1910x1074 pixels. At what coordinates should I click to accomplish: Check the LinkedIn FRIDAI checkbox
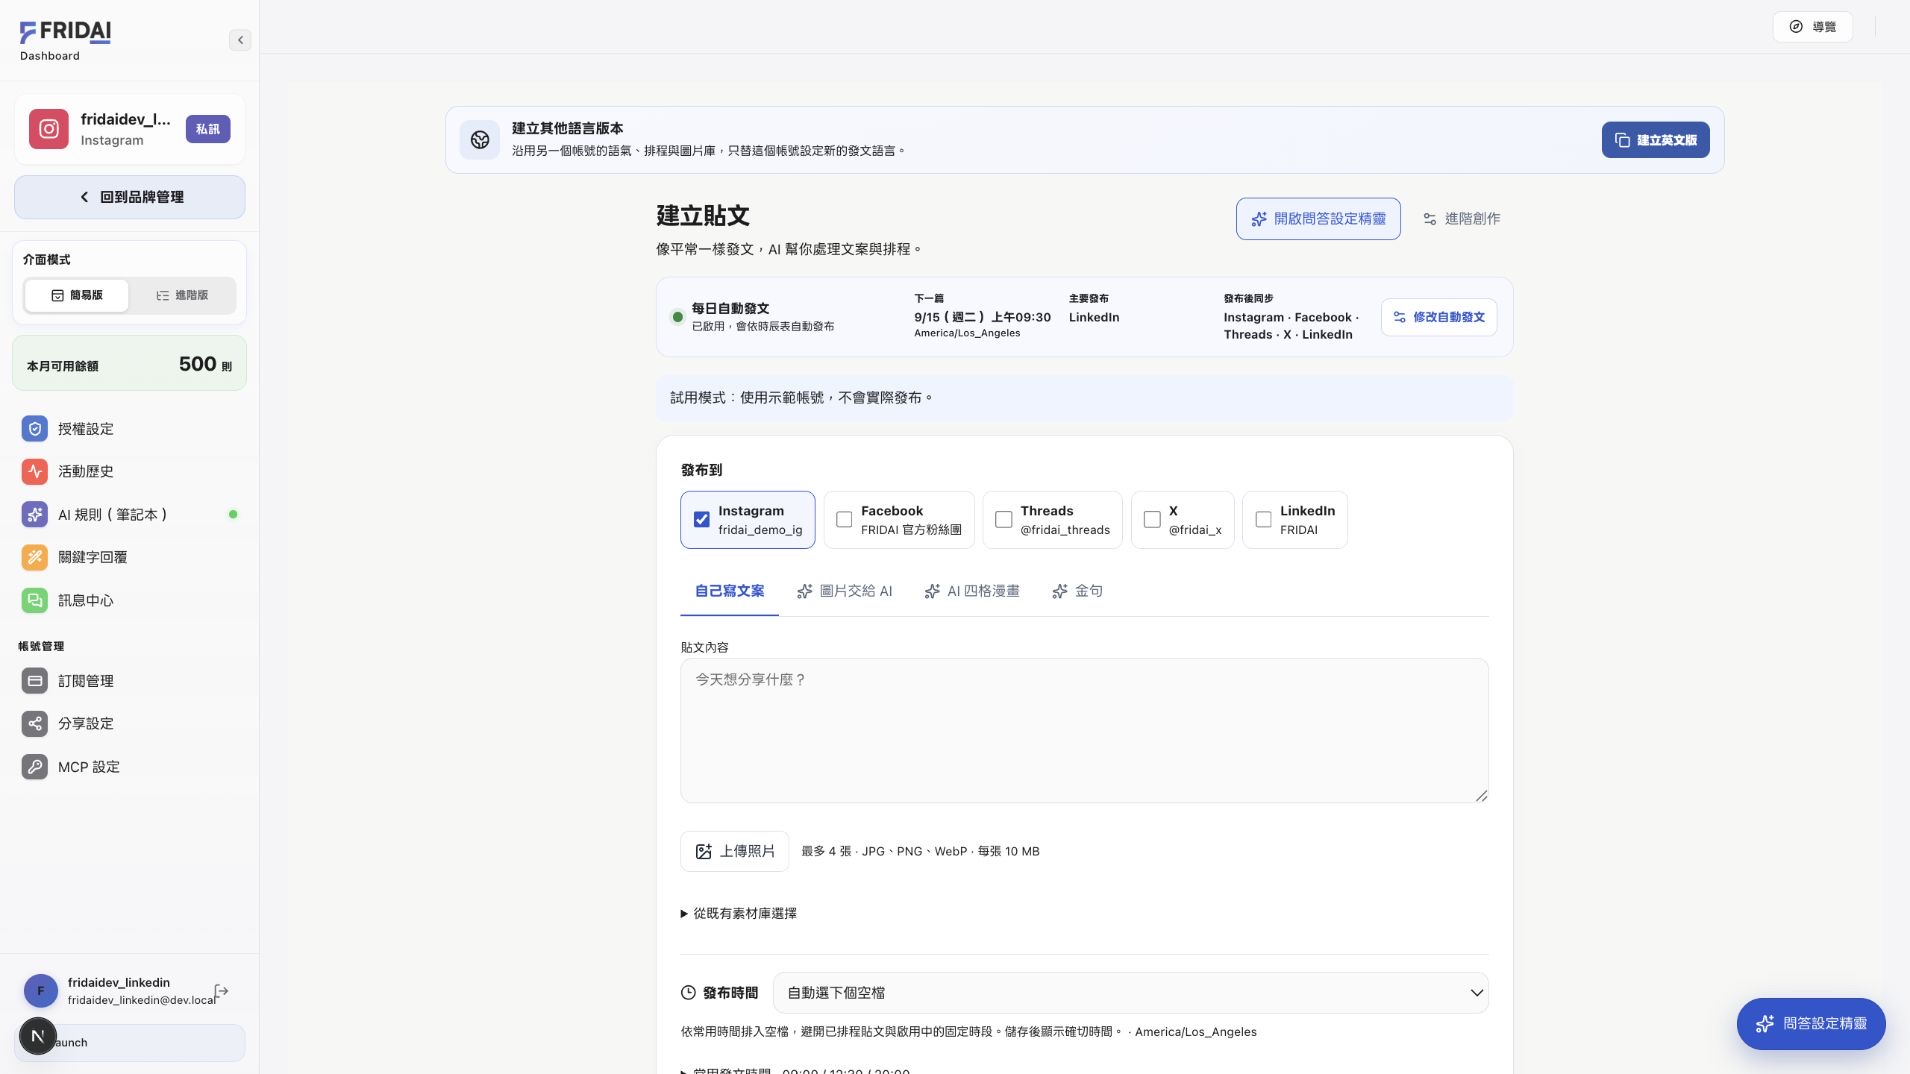(1263, 520)
